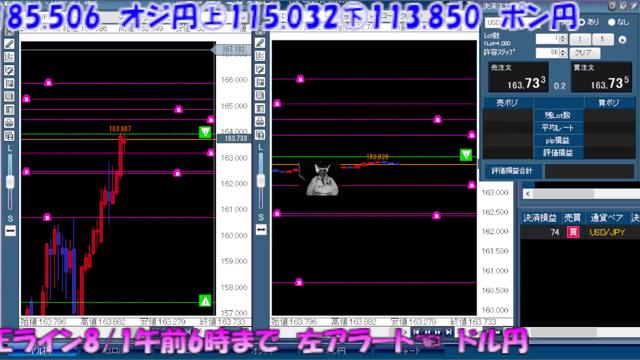Click the print icon in right chart toolbar
The height and width of the screenshot is (360, 640).
pyautogui.click(x=260, y=122)
